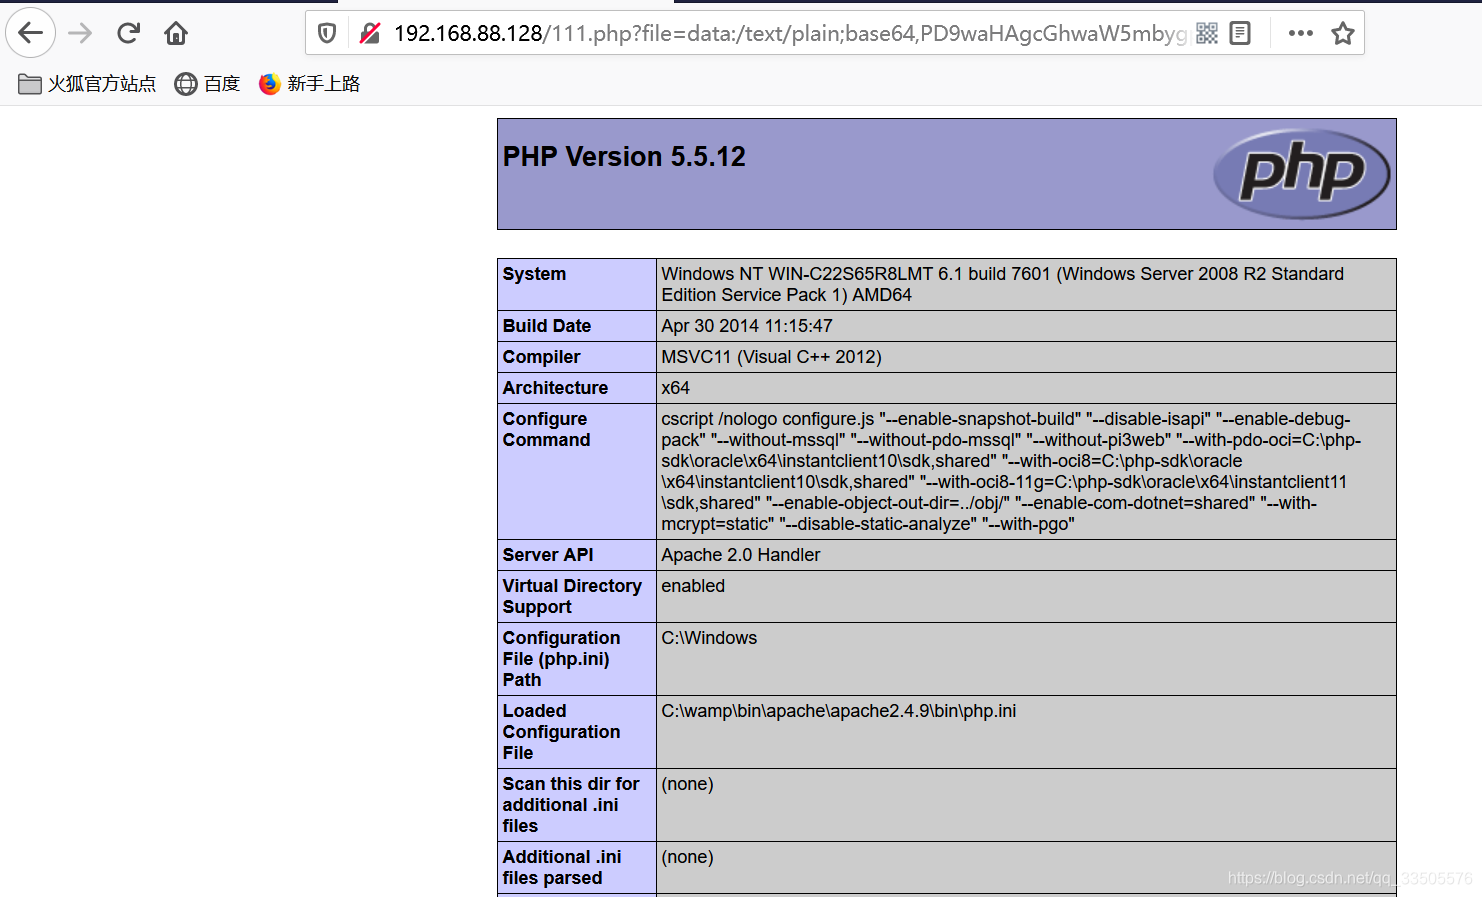Click (none) value in Scan this dir row
The width and height of the screenshot is (1482, 897).
pyautogui.click(x=687, y=784)
